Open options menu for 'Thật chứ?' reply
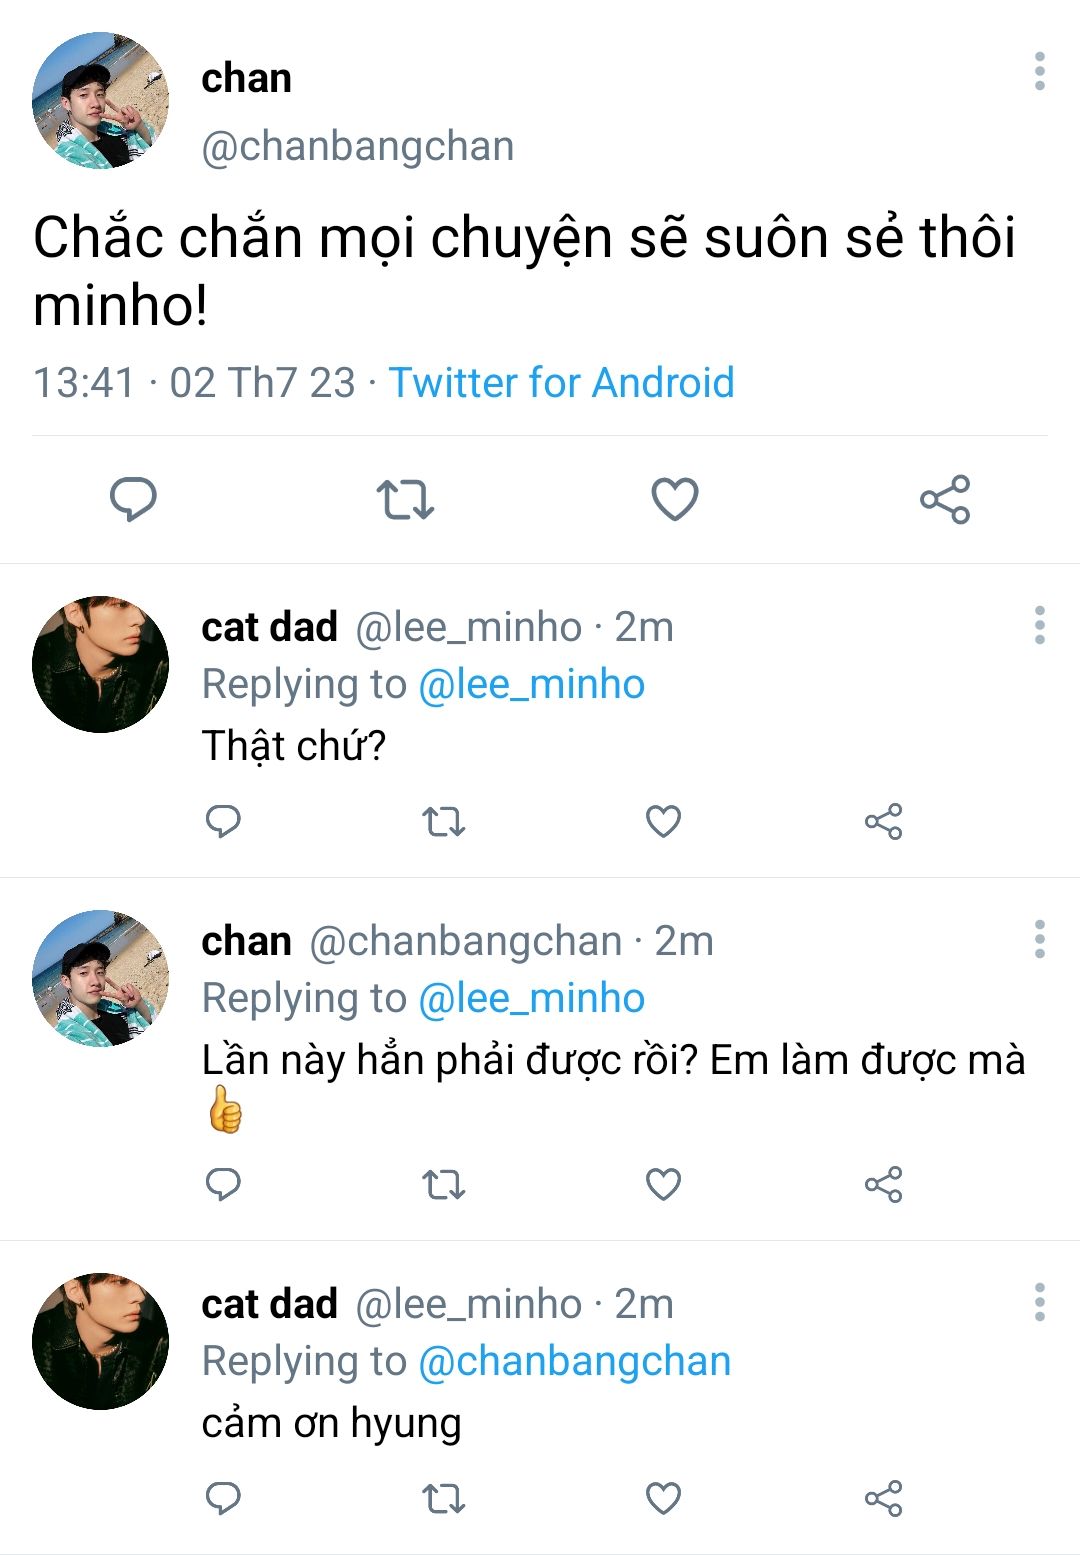 click(1040, 626)
